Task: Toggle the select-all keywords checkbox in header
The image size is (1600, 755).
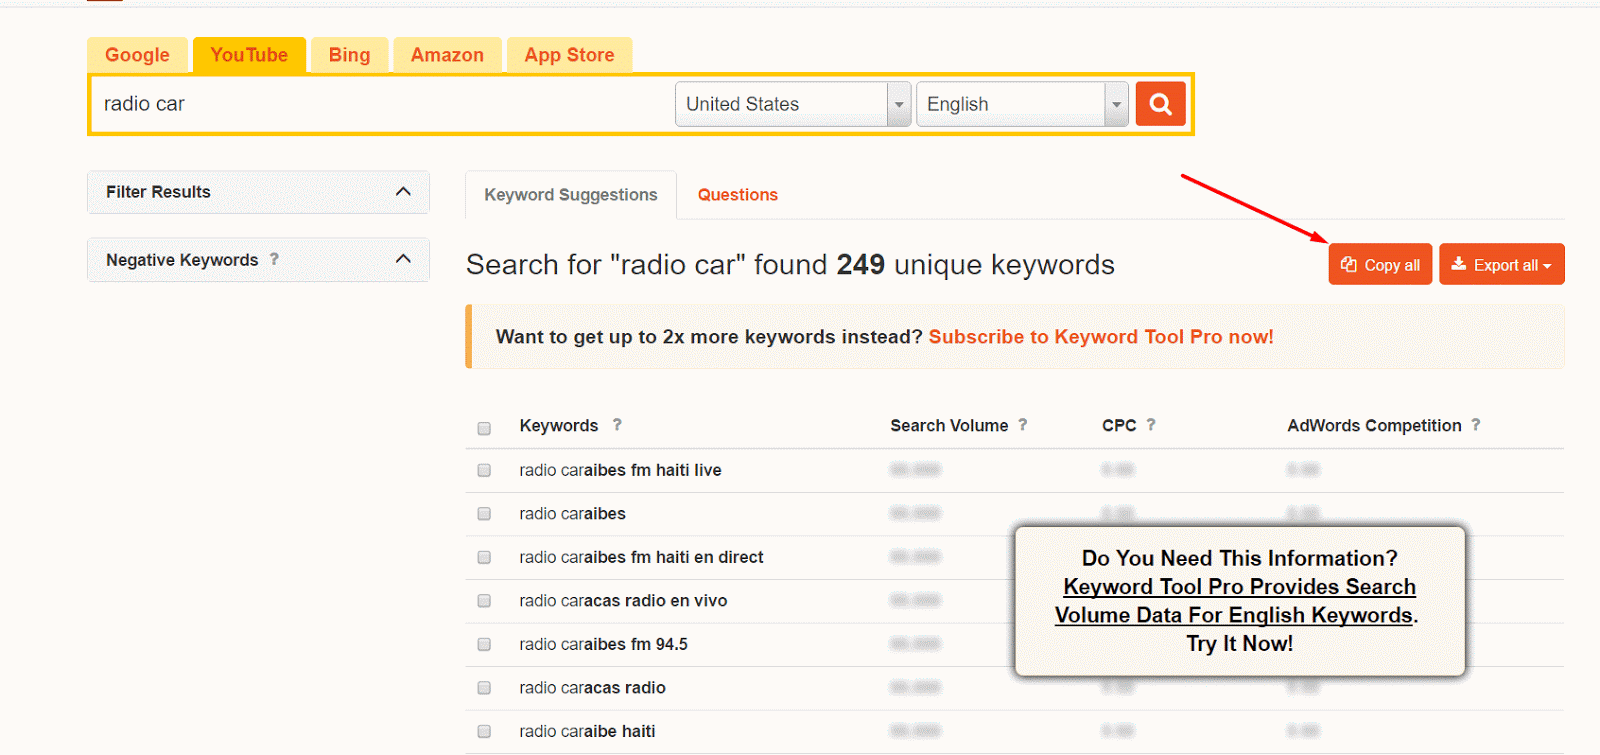Action: 484,428
